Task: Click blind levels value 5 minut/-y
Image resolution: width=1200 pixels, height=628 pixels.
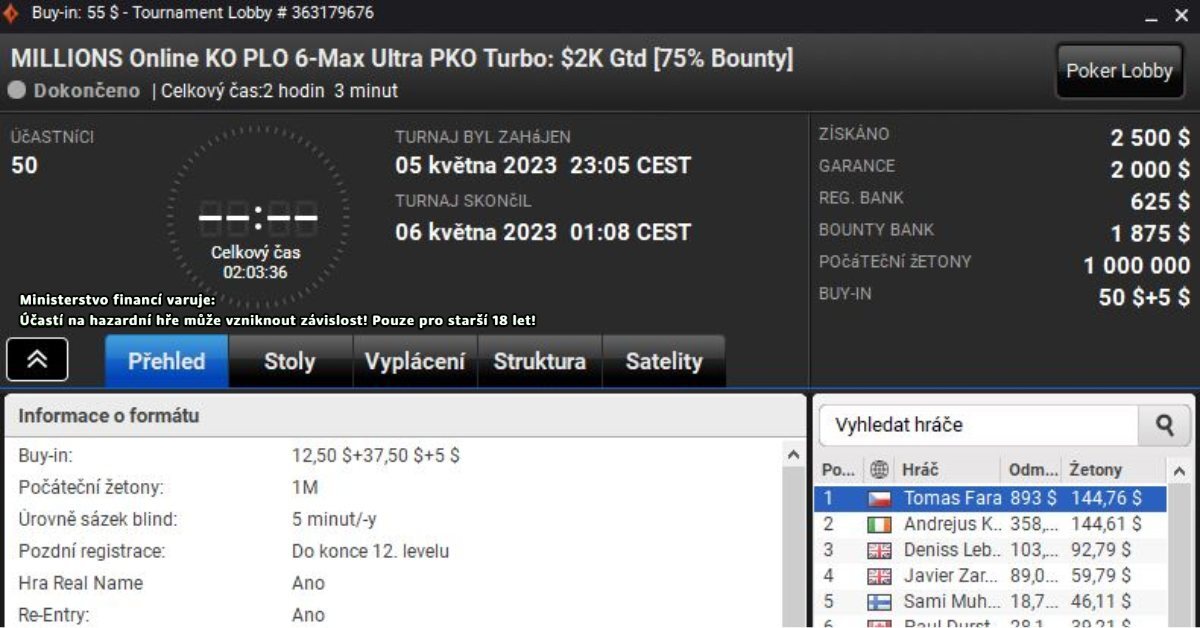Action: [x=334, y=520]
